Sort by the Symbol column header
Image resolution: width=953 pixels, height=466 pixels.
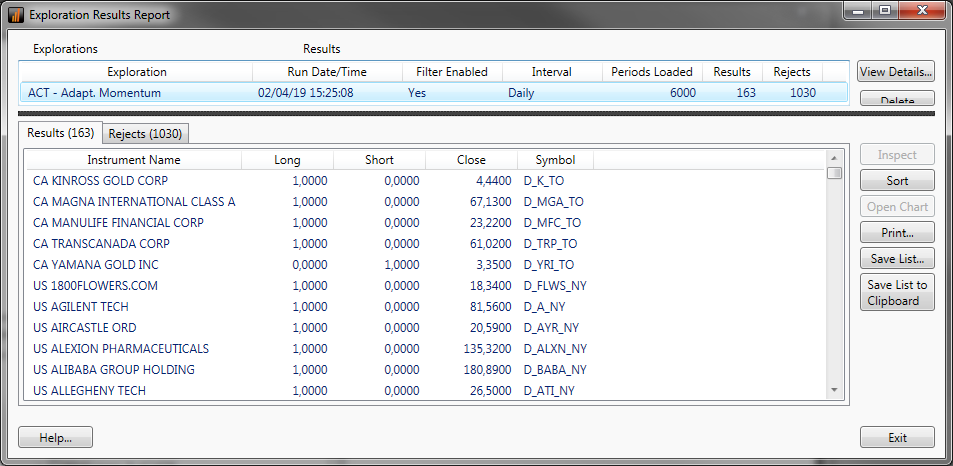pos(555,160)
